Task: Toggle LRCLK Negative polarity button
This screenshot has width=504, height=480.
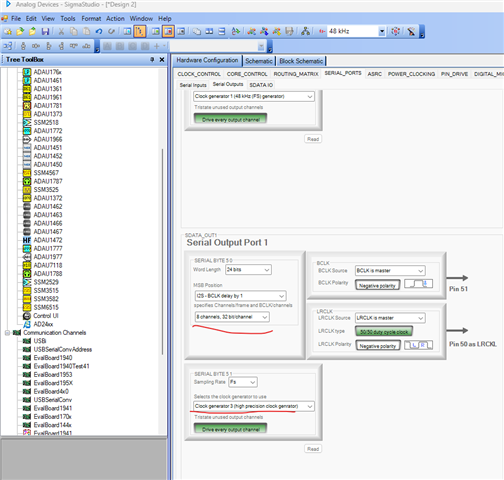Action: pos(377,346)
